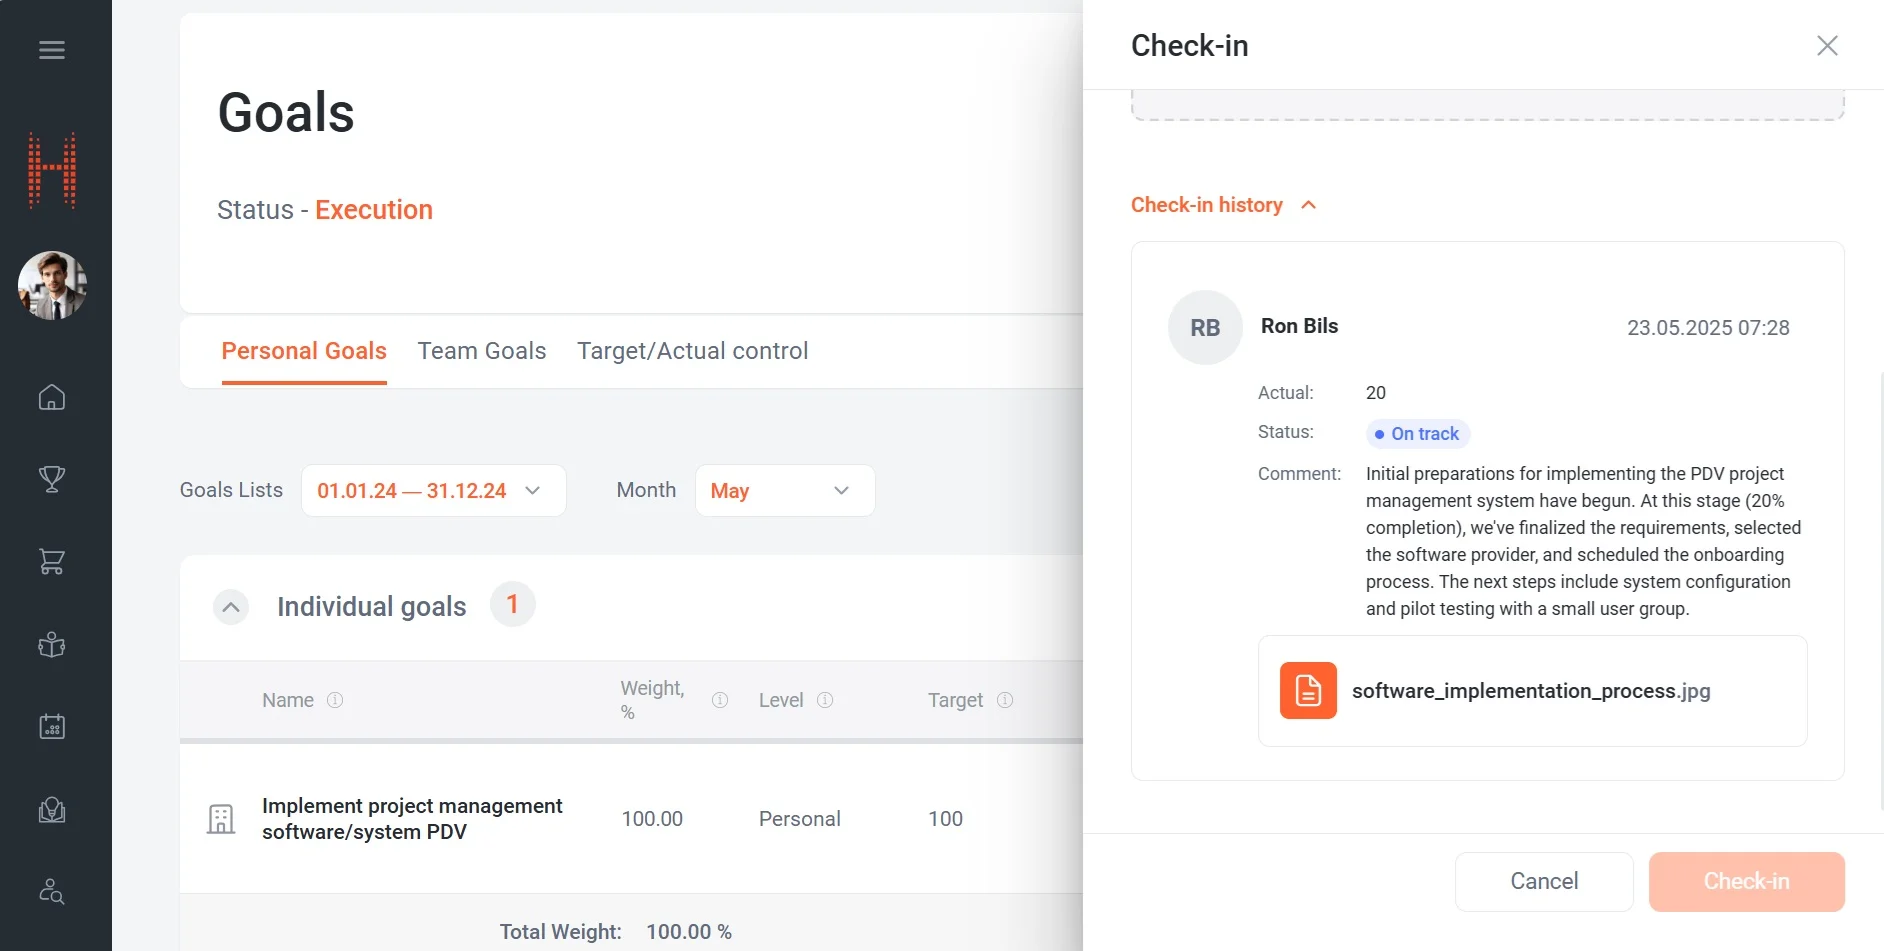The width and height of the screenshot is (1884, 951).
Task: Click the info icon next to Name column
Action: tap(335, 700)
